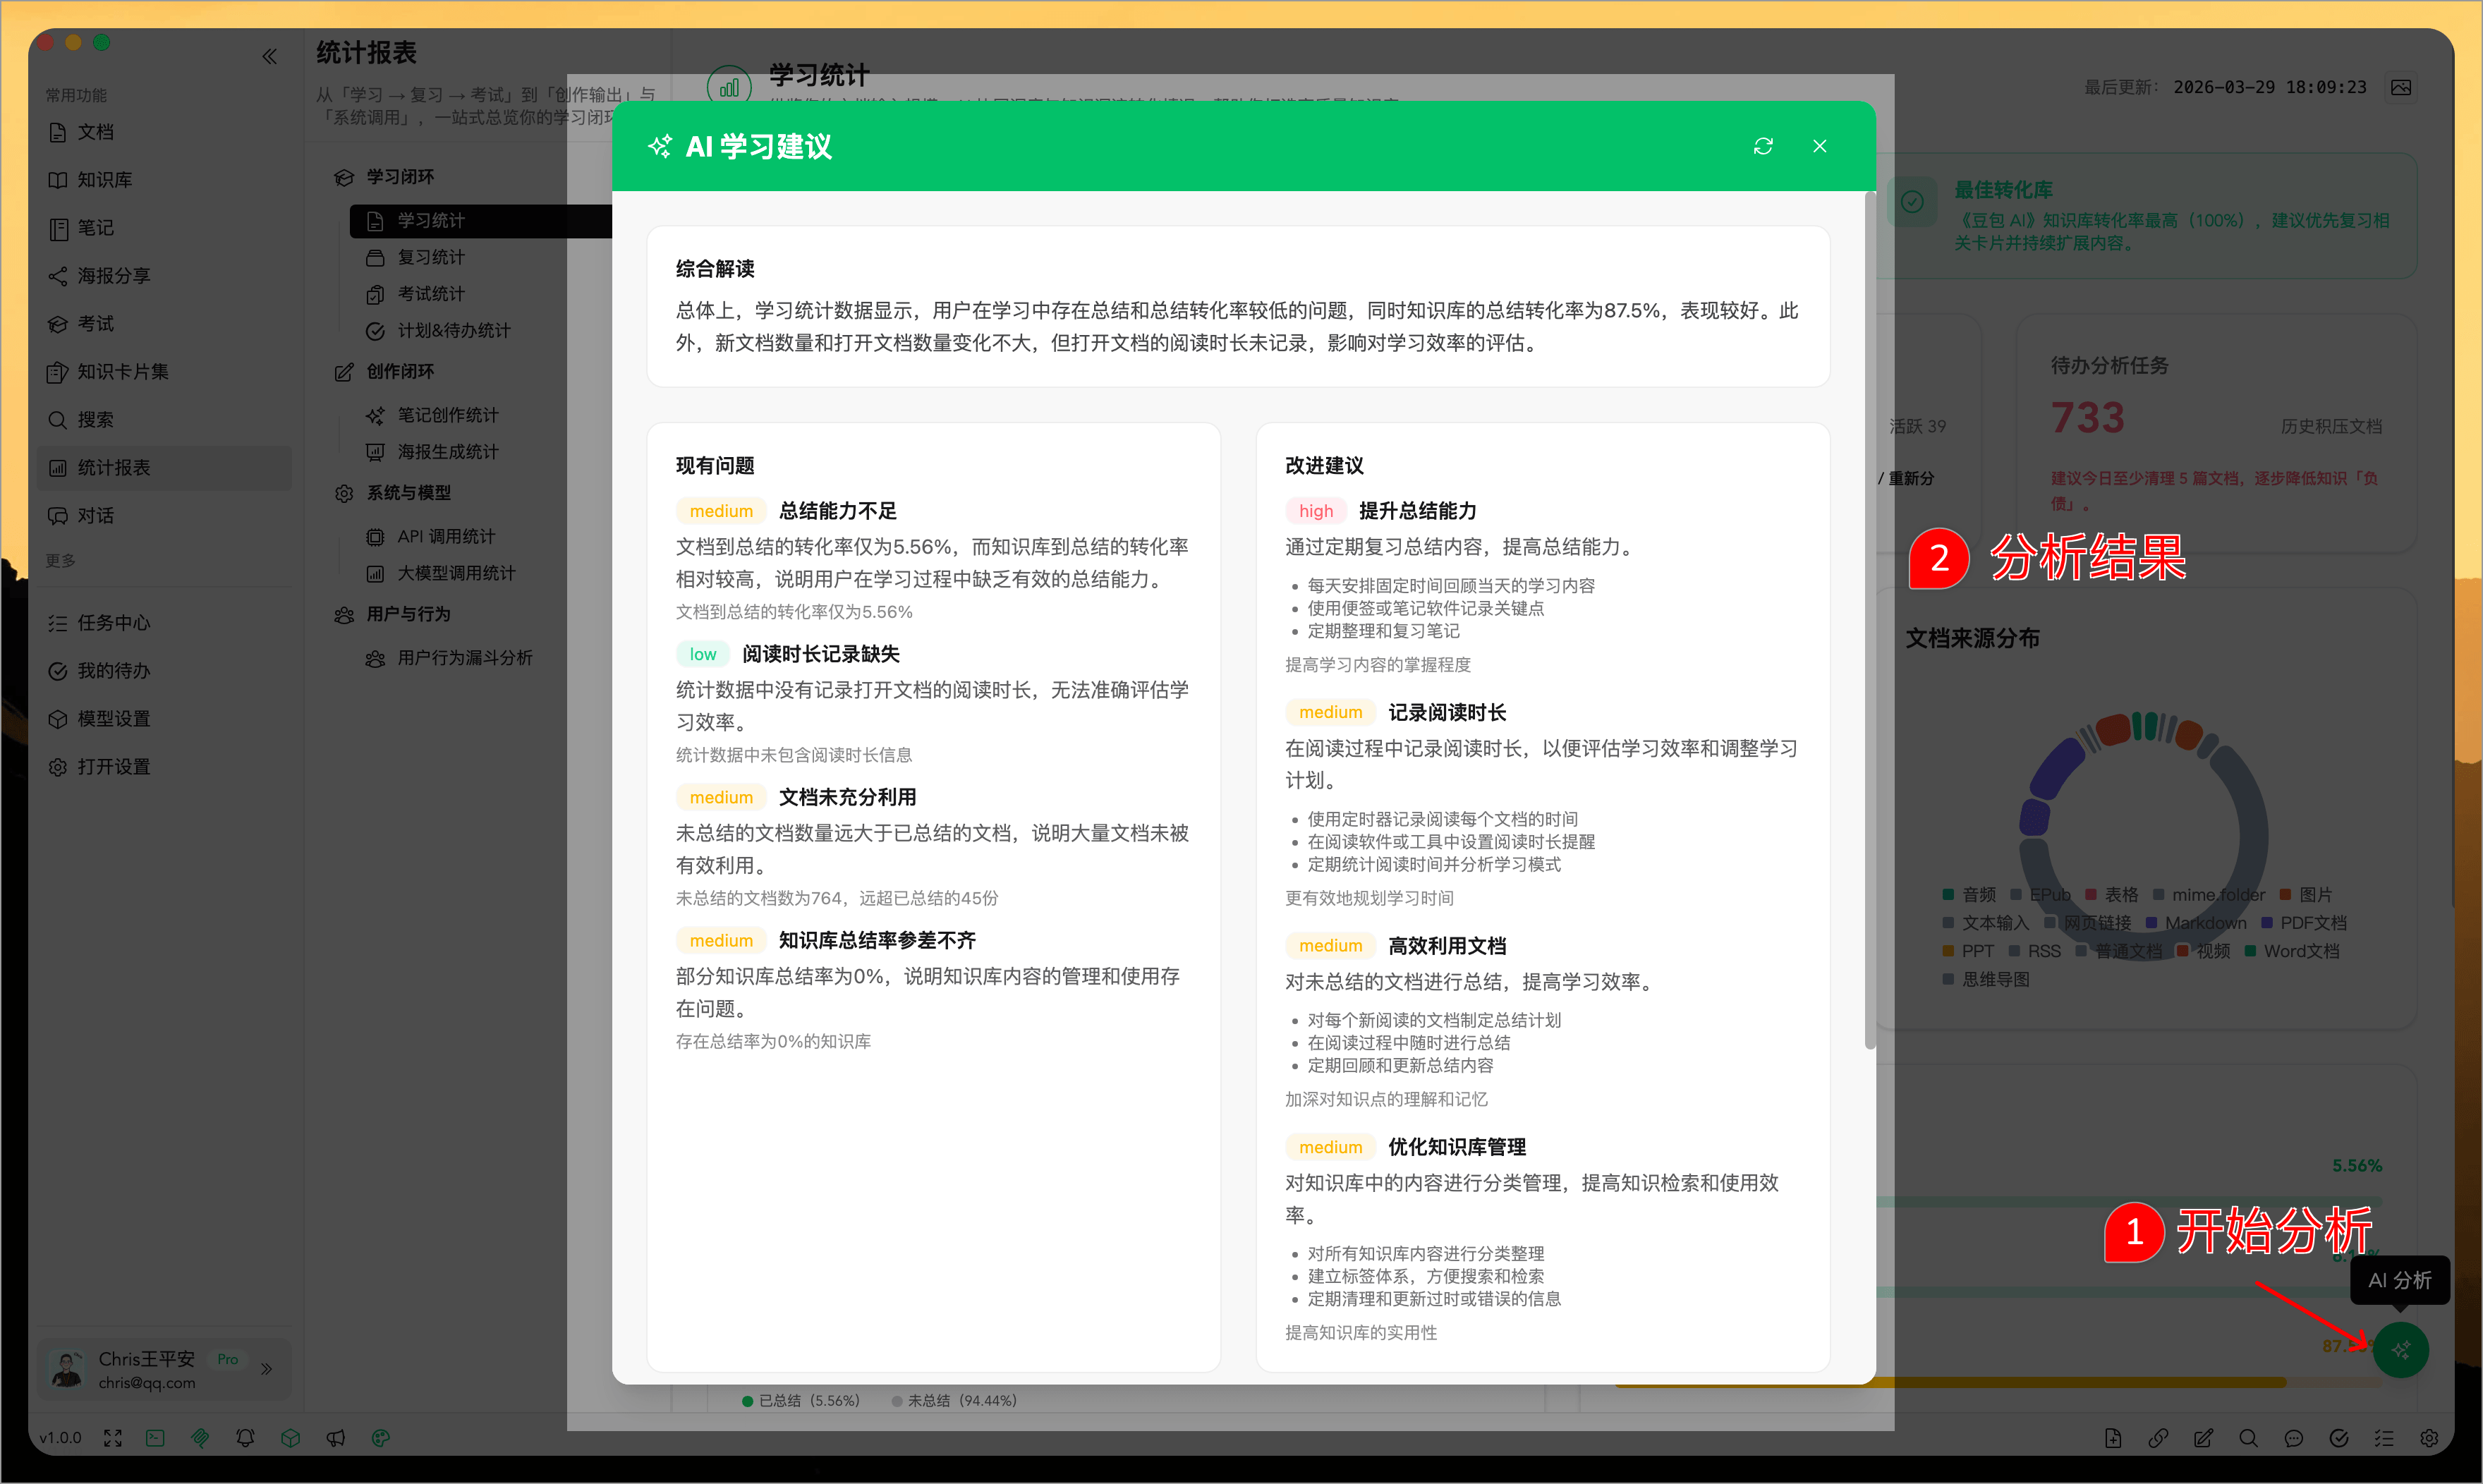Open 知识库 from the left sidebar
The width and height of the screenshot is (2483, 1484).
point(105,180)
